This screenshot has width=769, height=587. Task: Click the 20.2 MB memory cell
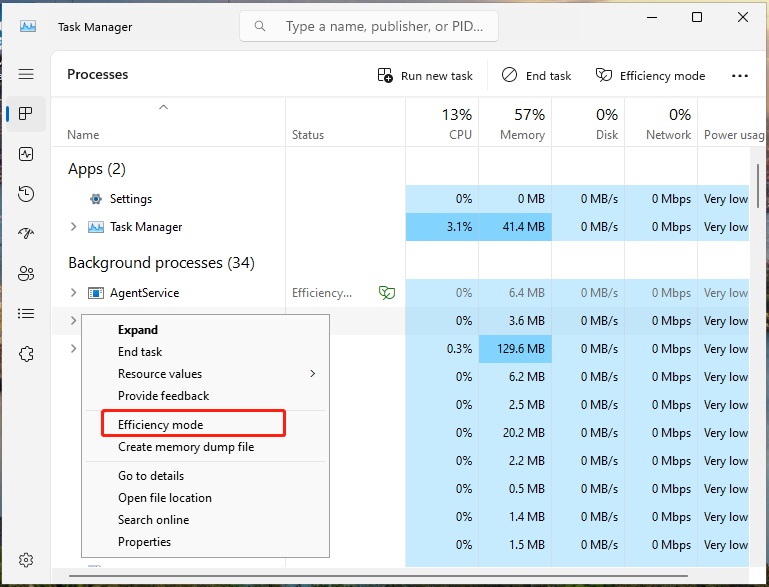pos(515,433)
